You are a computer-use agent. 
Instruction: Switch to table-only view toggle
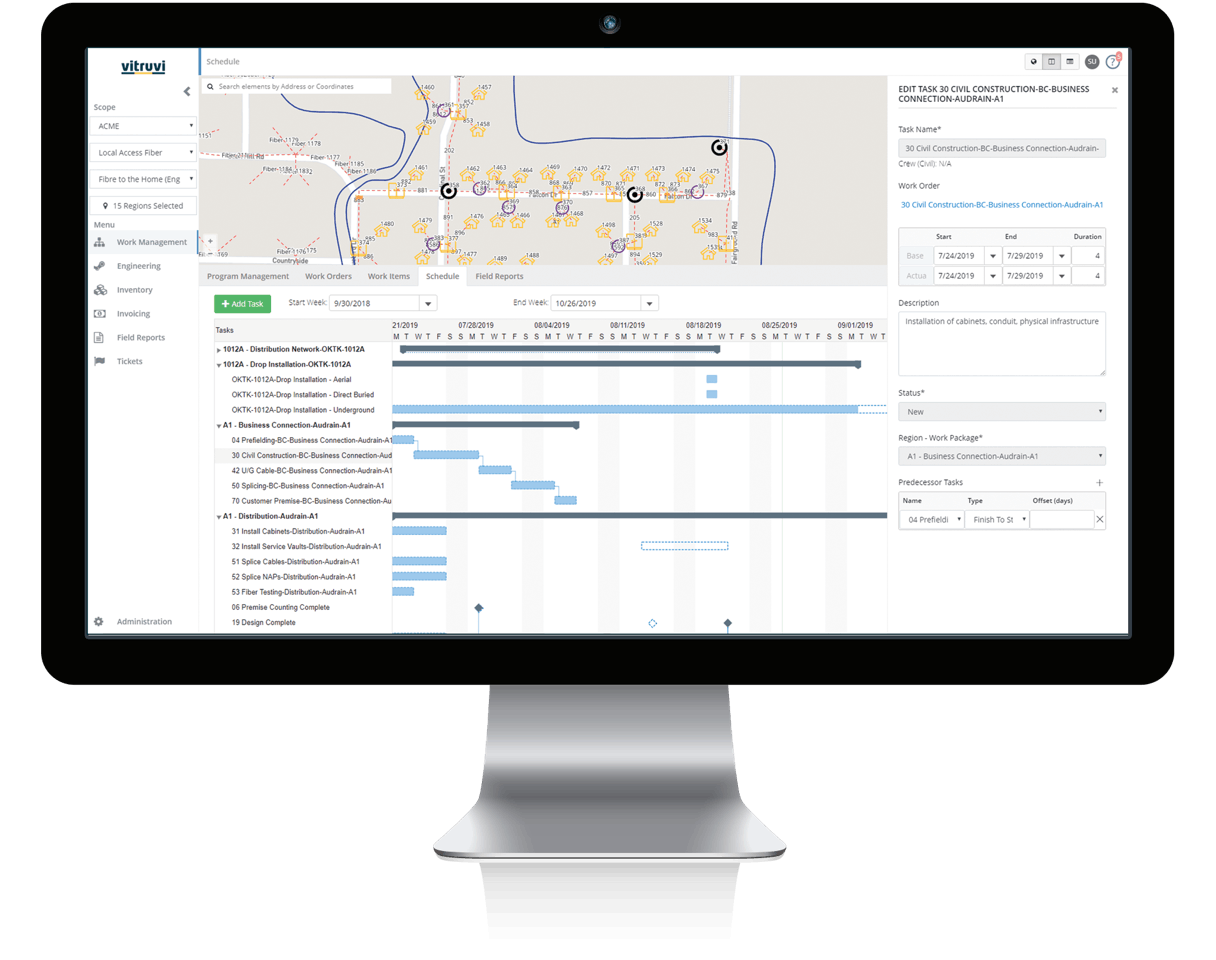click(x=1072, y=61)
